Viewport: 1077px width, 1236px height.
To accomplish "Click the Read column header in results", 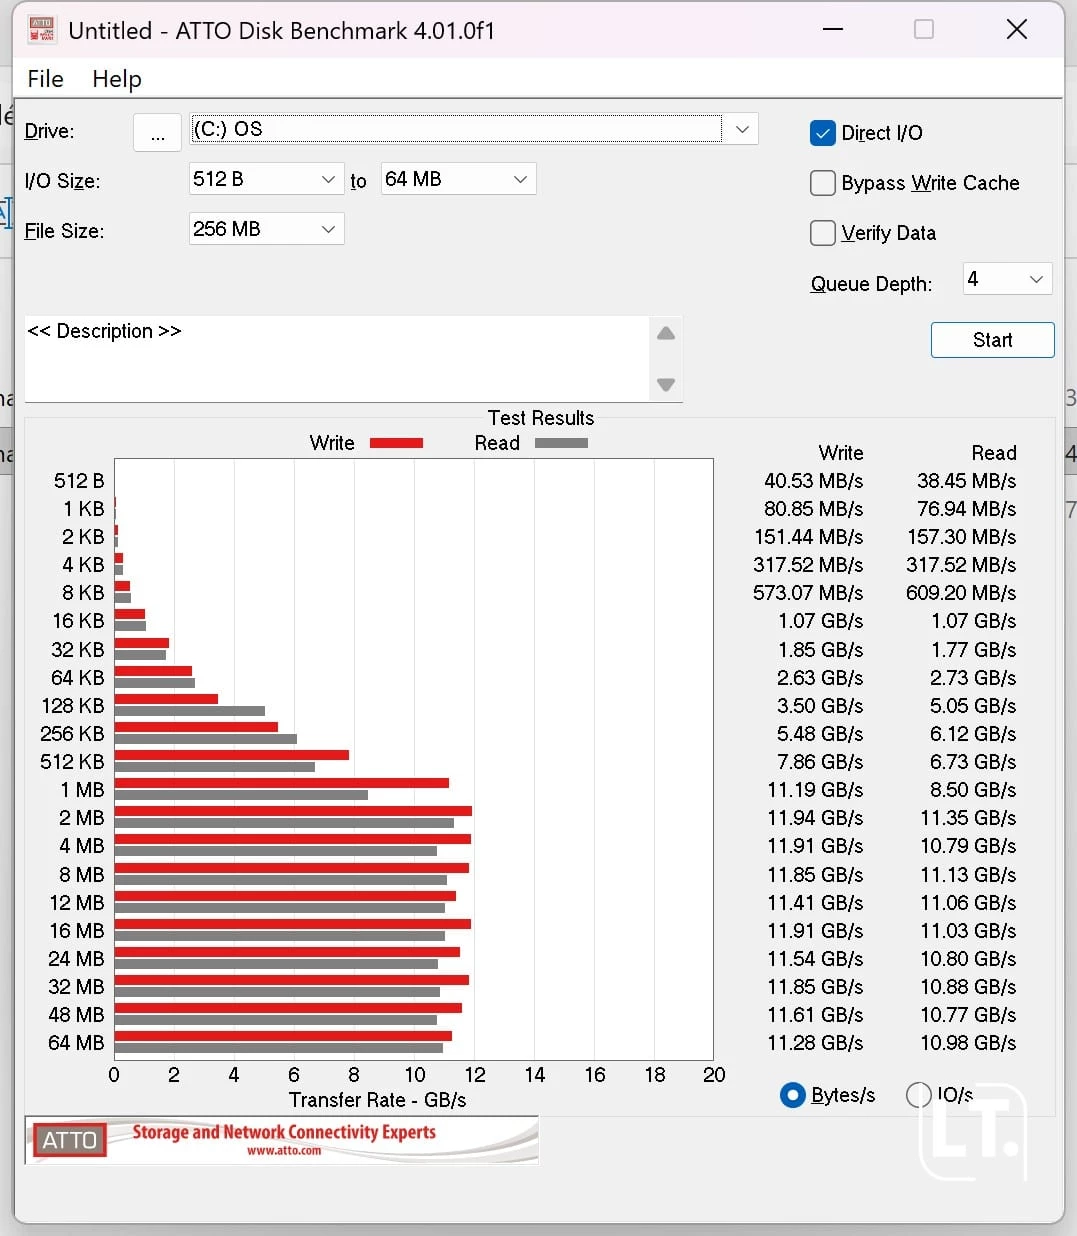I will pos(994,453).
